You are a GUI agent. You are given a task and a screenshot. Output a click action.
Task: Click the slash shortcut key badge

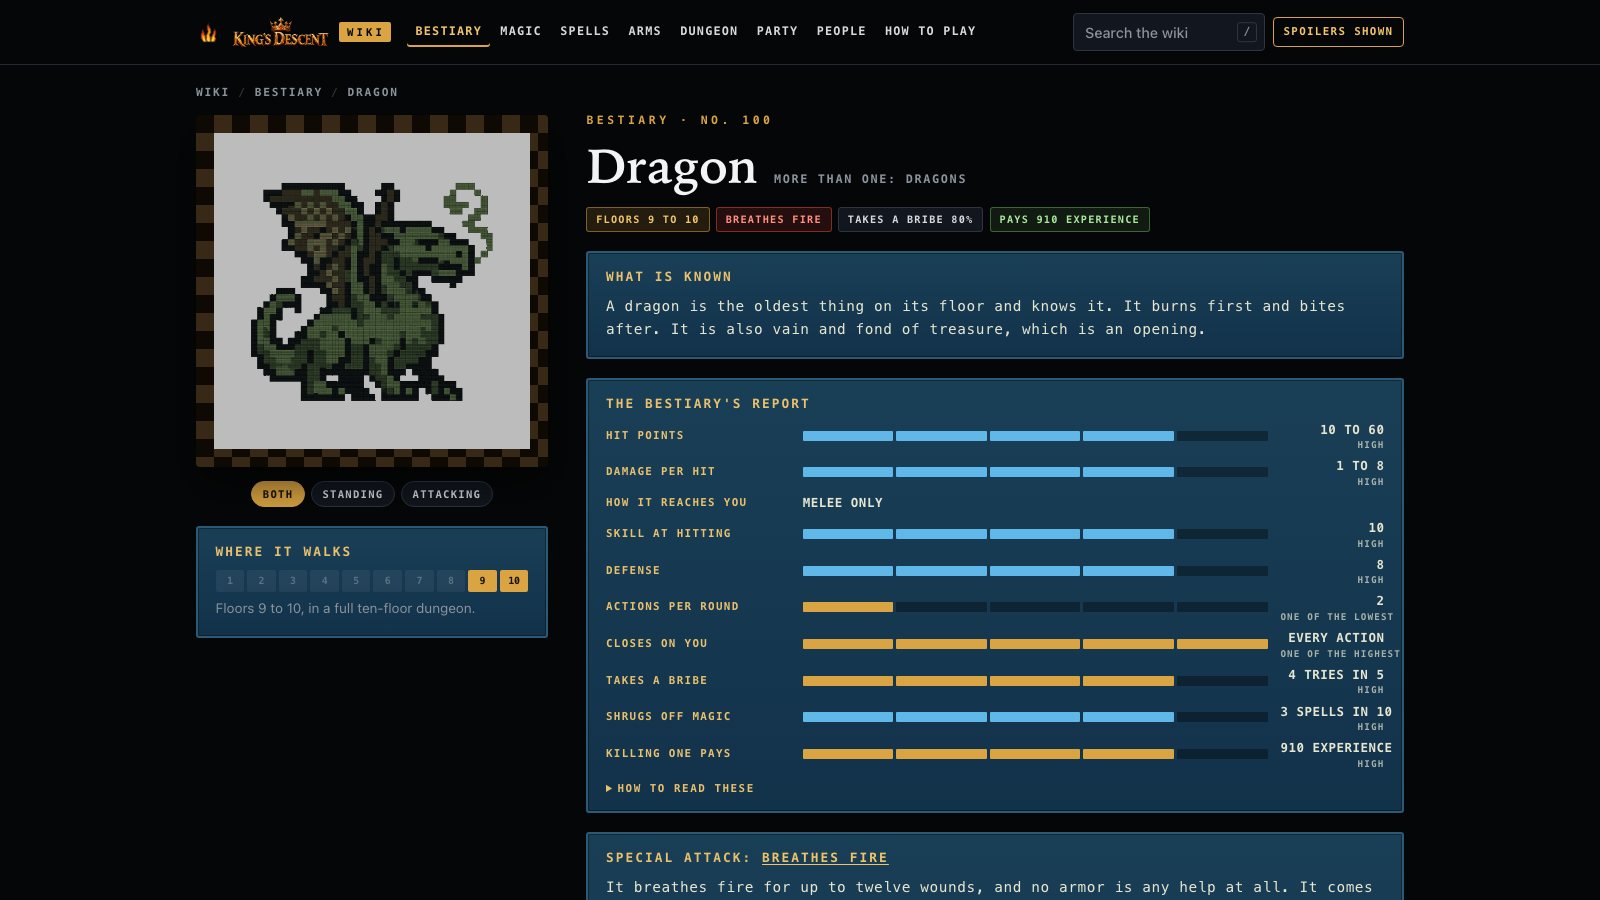(1246, 32)
